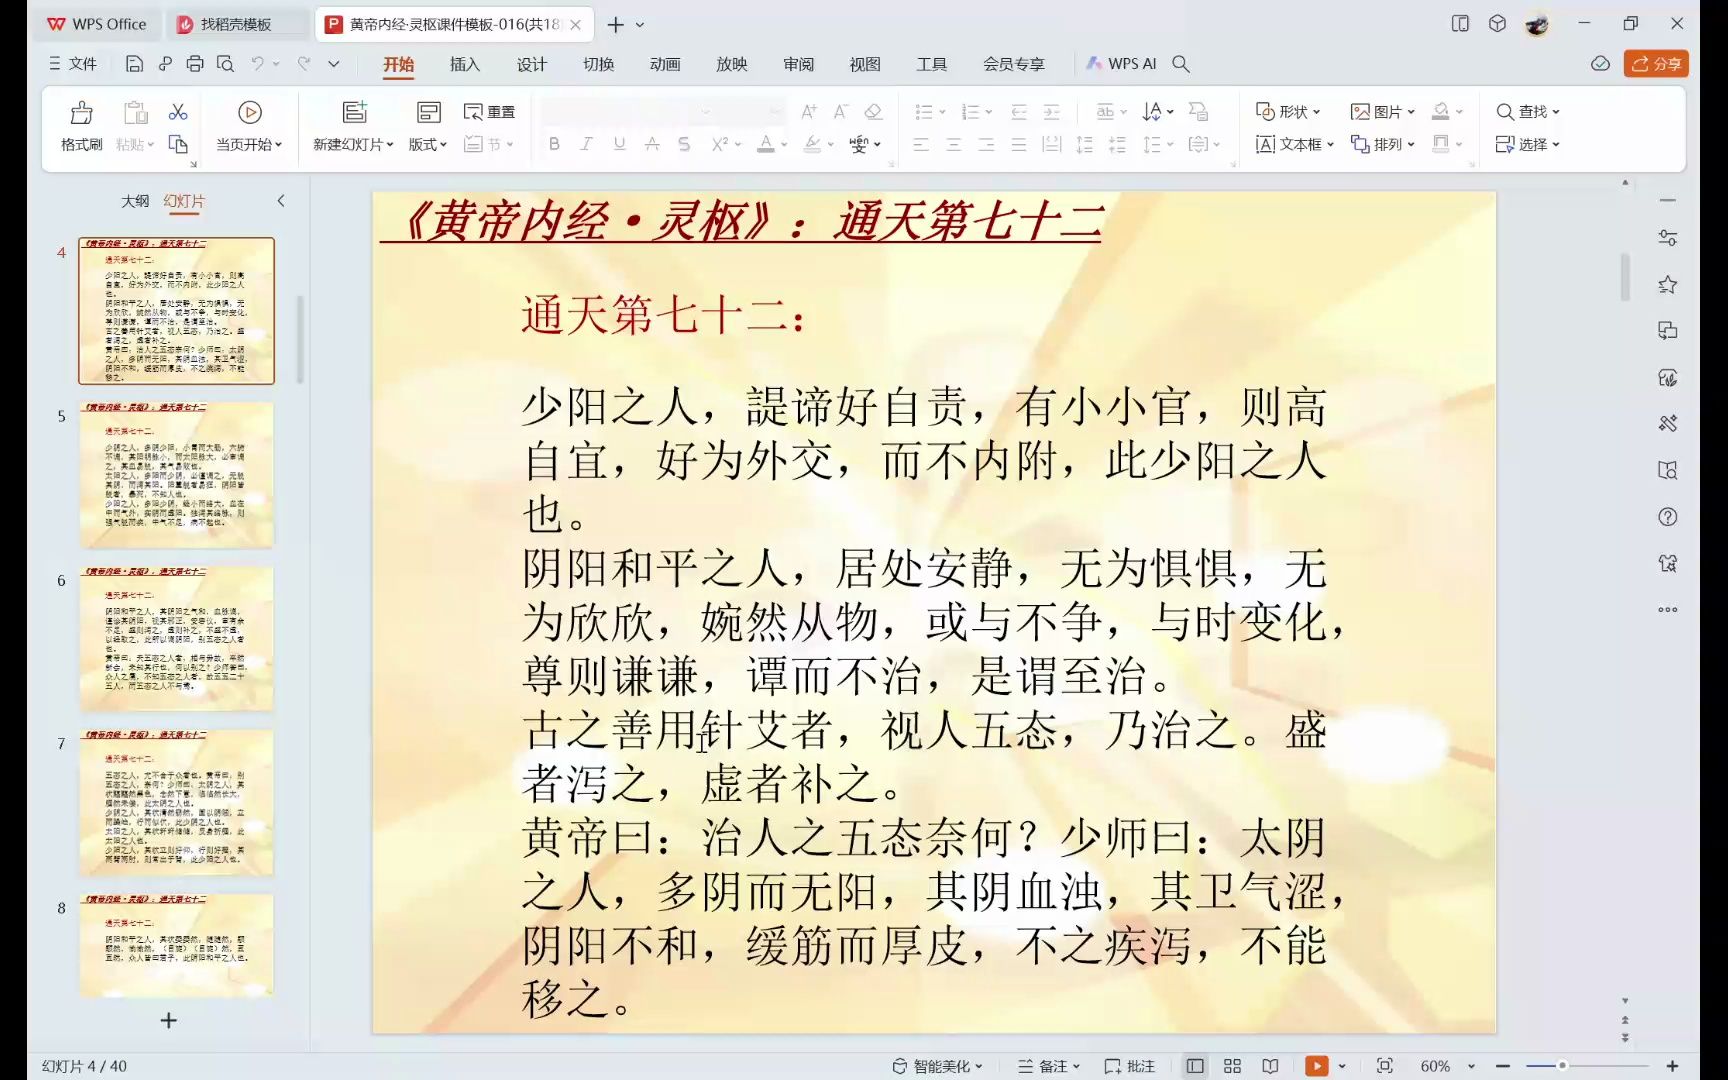
Task: Open Arrange (排列) dropdown
Action: click(x=1383, y=144)
